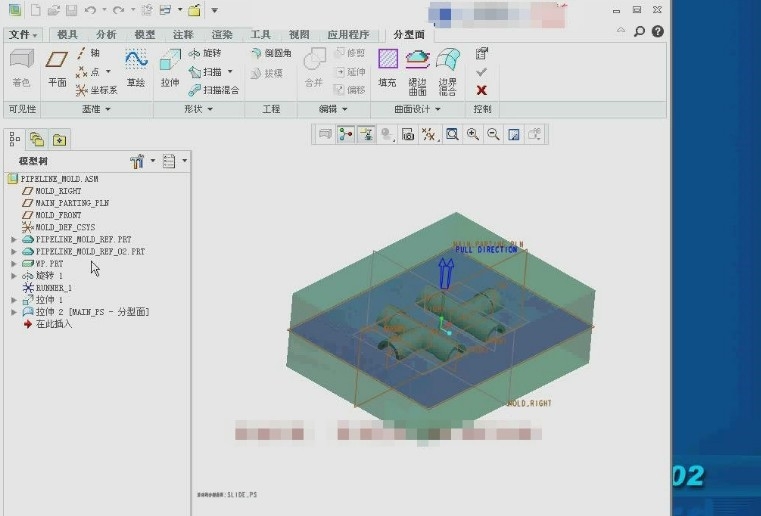Expand the 曲面设计 group dropdown
The height and width of the screenshot is (516, 761).
417,109
